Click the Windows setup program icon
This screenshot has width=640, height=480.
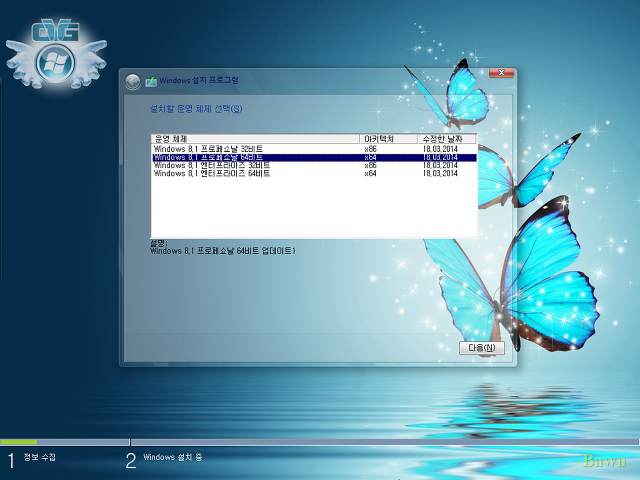(x=151, y=81)
